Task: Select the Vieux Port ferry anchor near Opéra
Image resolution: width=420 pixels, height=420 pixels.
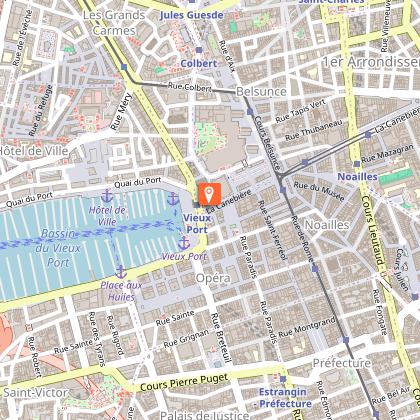Action: click(x=184, y=244)
